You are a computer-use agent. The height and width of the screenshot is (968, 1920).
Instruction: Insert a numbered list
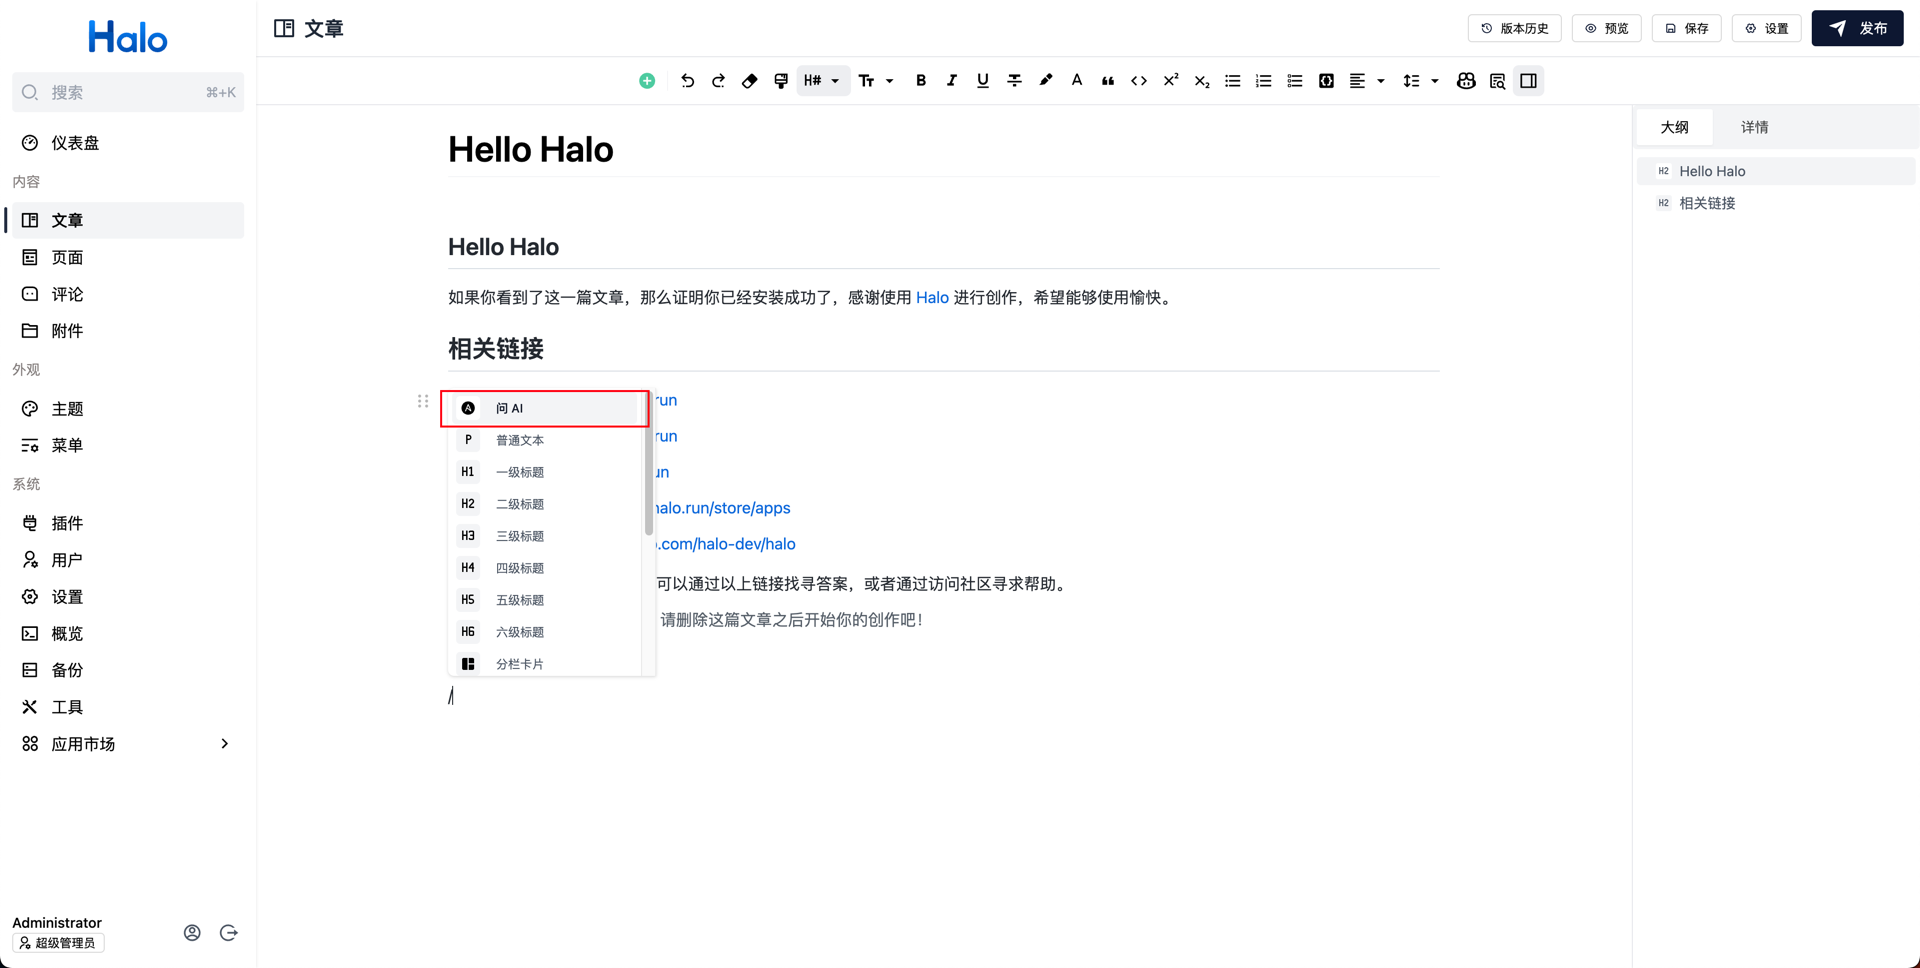point(1264,81)
